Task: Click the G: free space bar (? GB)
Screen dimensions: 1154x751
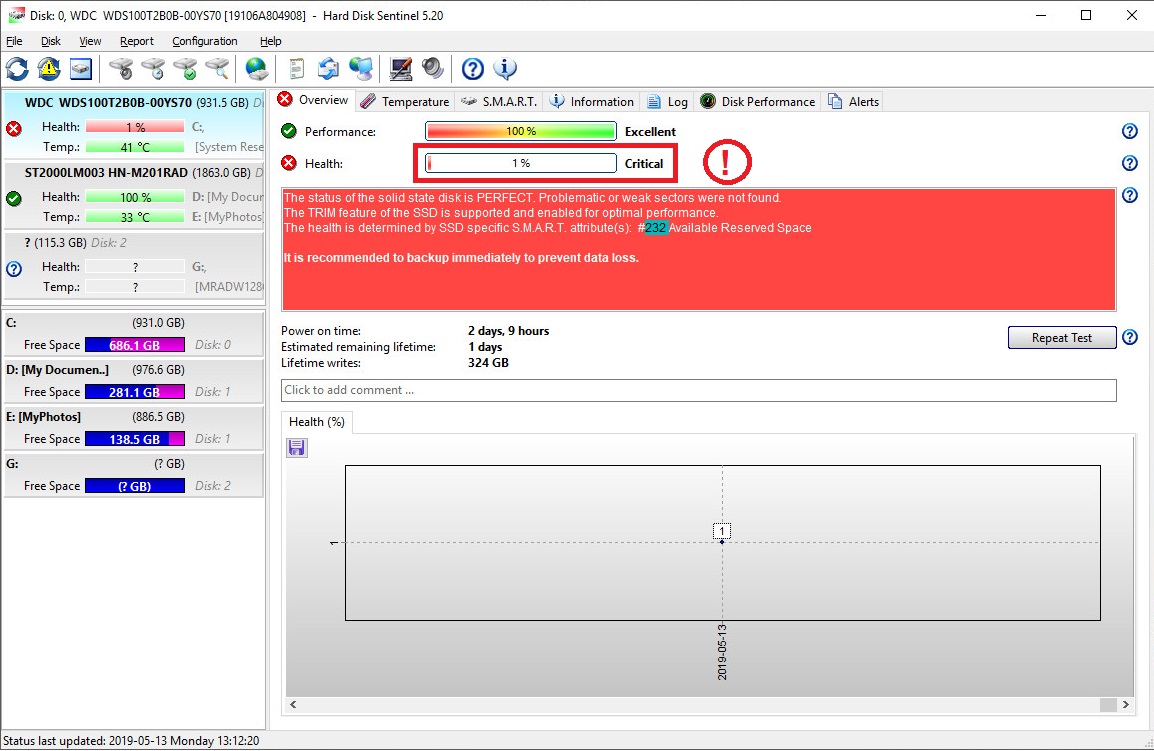Action: click(x=135, y=486)
